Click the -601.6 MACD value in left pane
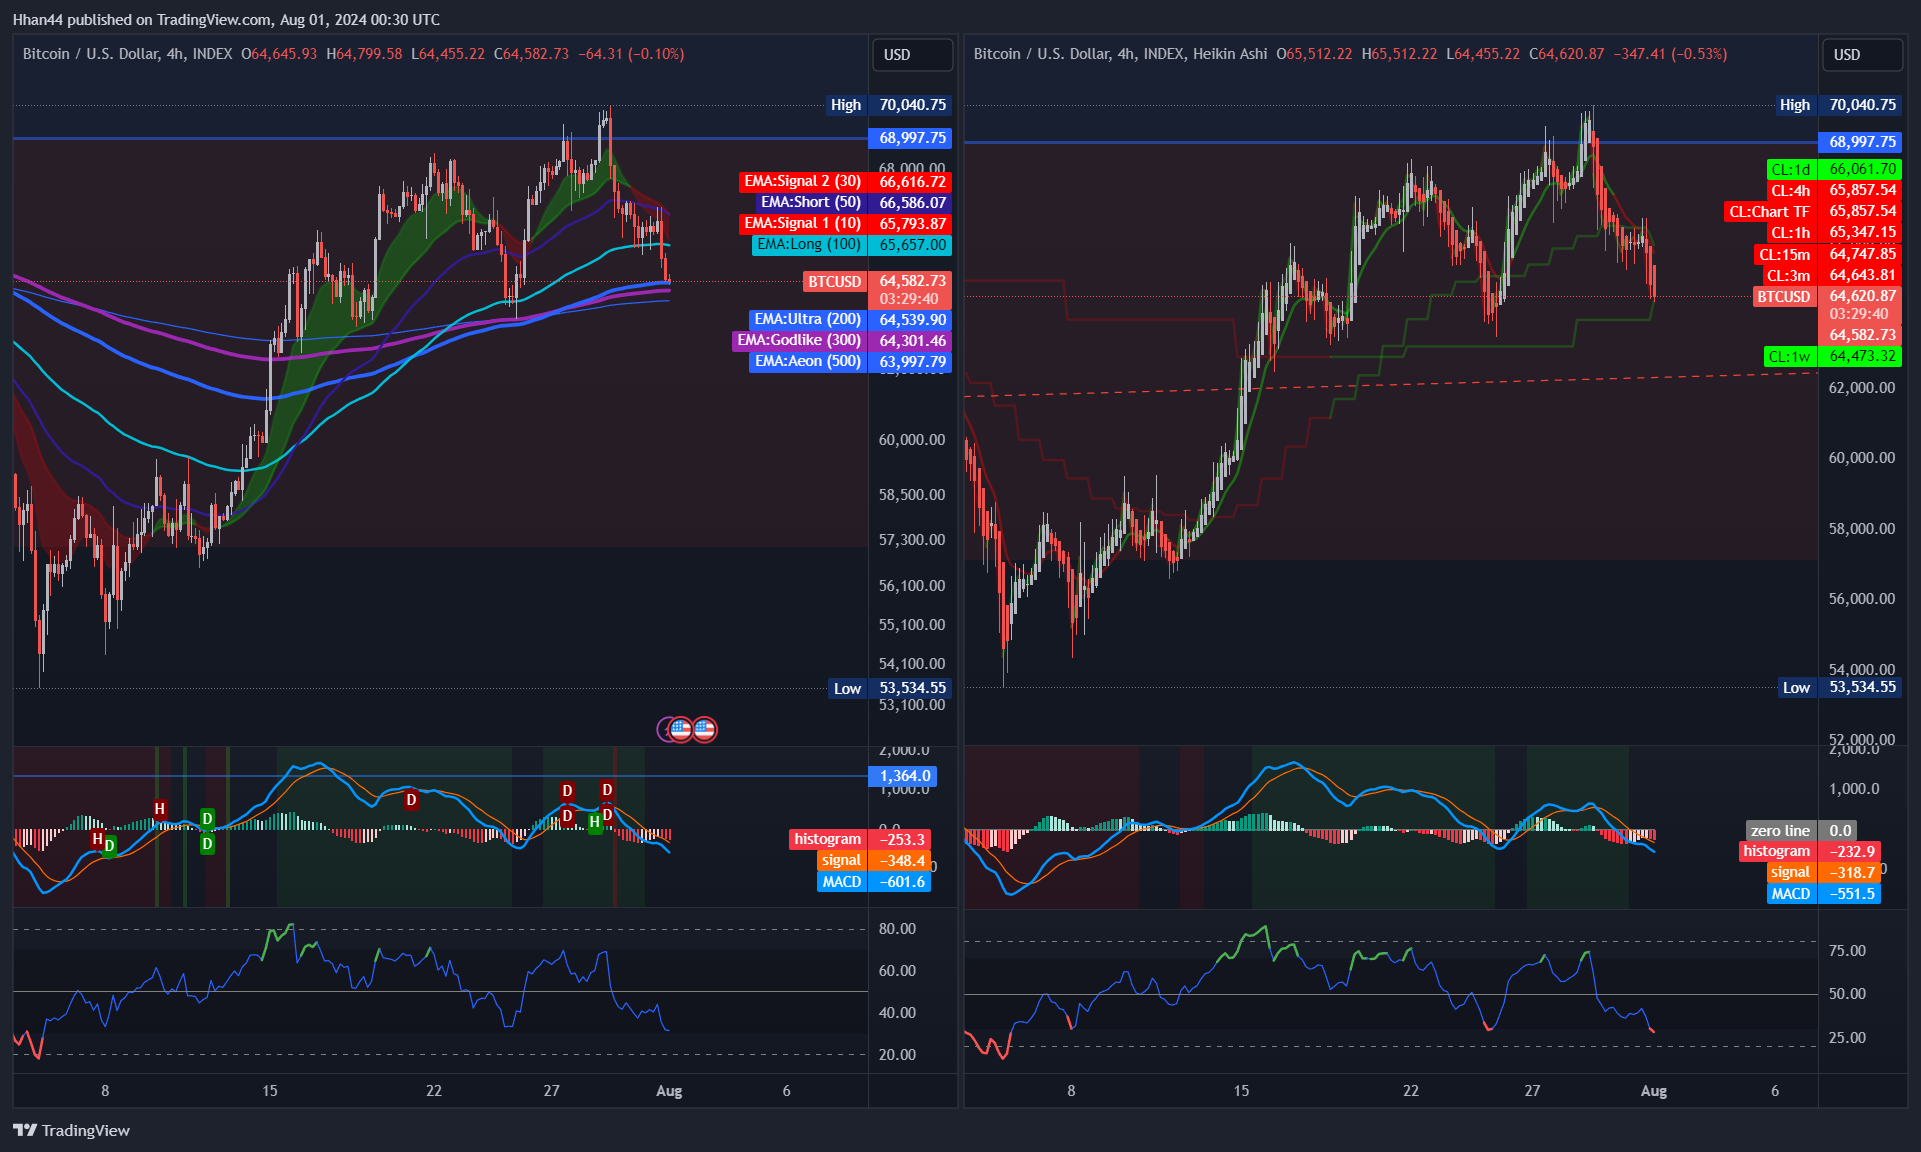 (901, 881)
